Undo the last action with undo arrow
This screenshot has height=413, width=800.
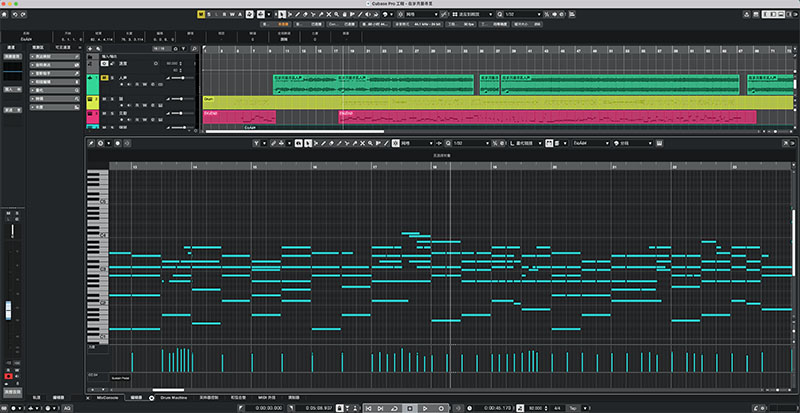(x=15, y=14)
